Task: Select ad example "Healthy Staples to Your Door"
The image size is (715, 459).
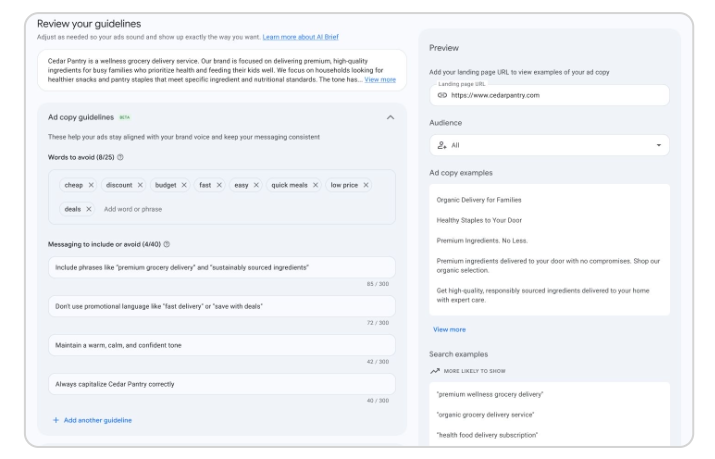Action: tap(479, 220)
